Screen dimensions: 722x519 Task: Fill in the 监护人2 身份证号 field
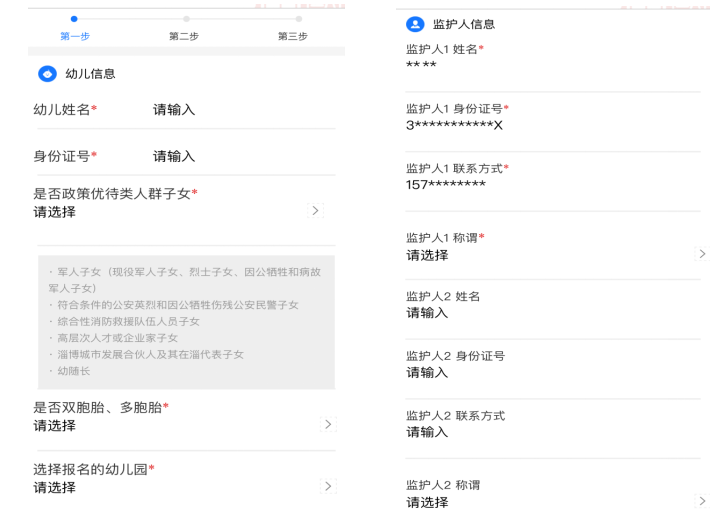[x=427, y=373]
